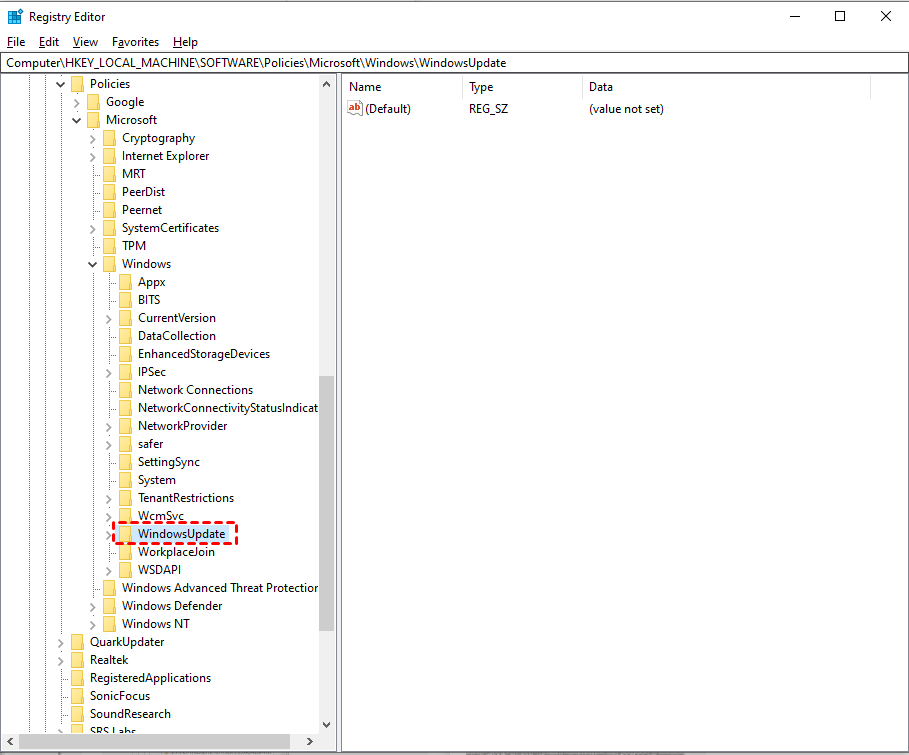Viewport: 909px width, 755px height.
Task: Expand the safer key
Action: click(108, 444)
